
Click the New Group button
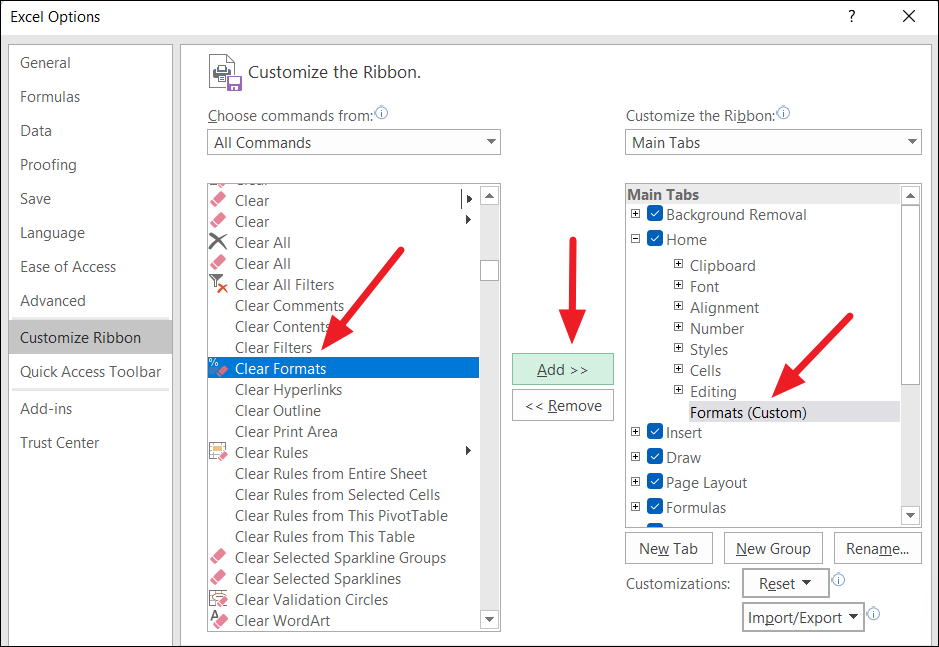(773, 548)
